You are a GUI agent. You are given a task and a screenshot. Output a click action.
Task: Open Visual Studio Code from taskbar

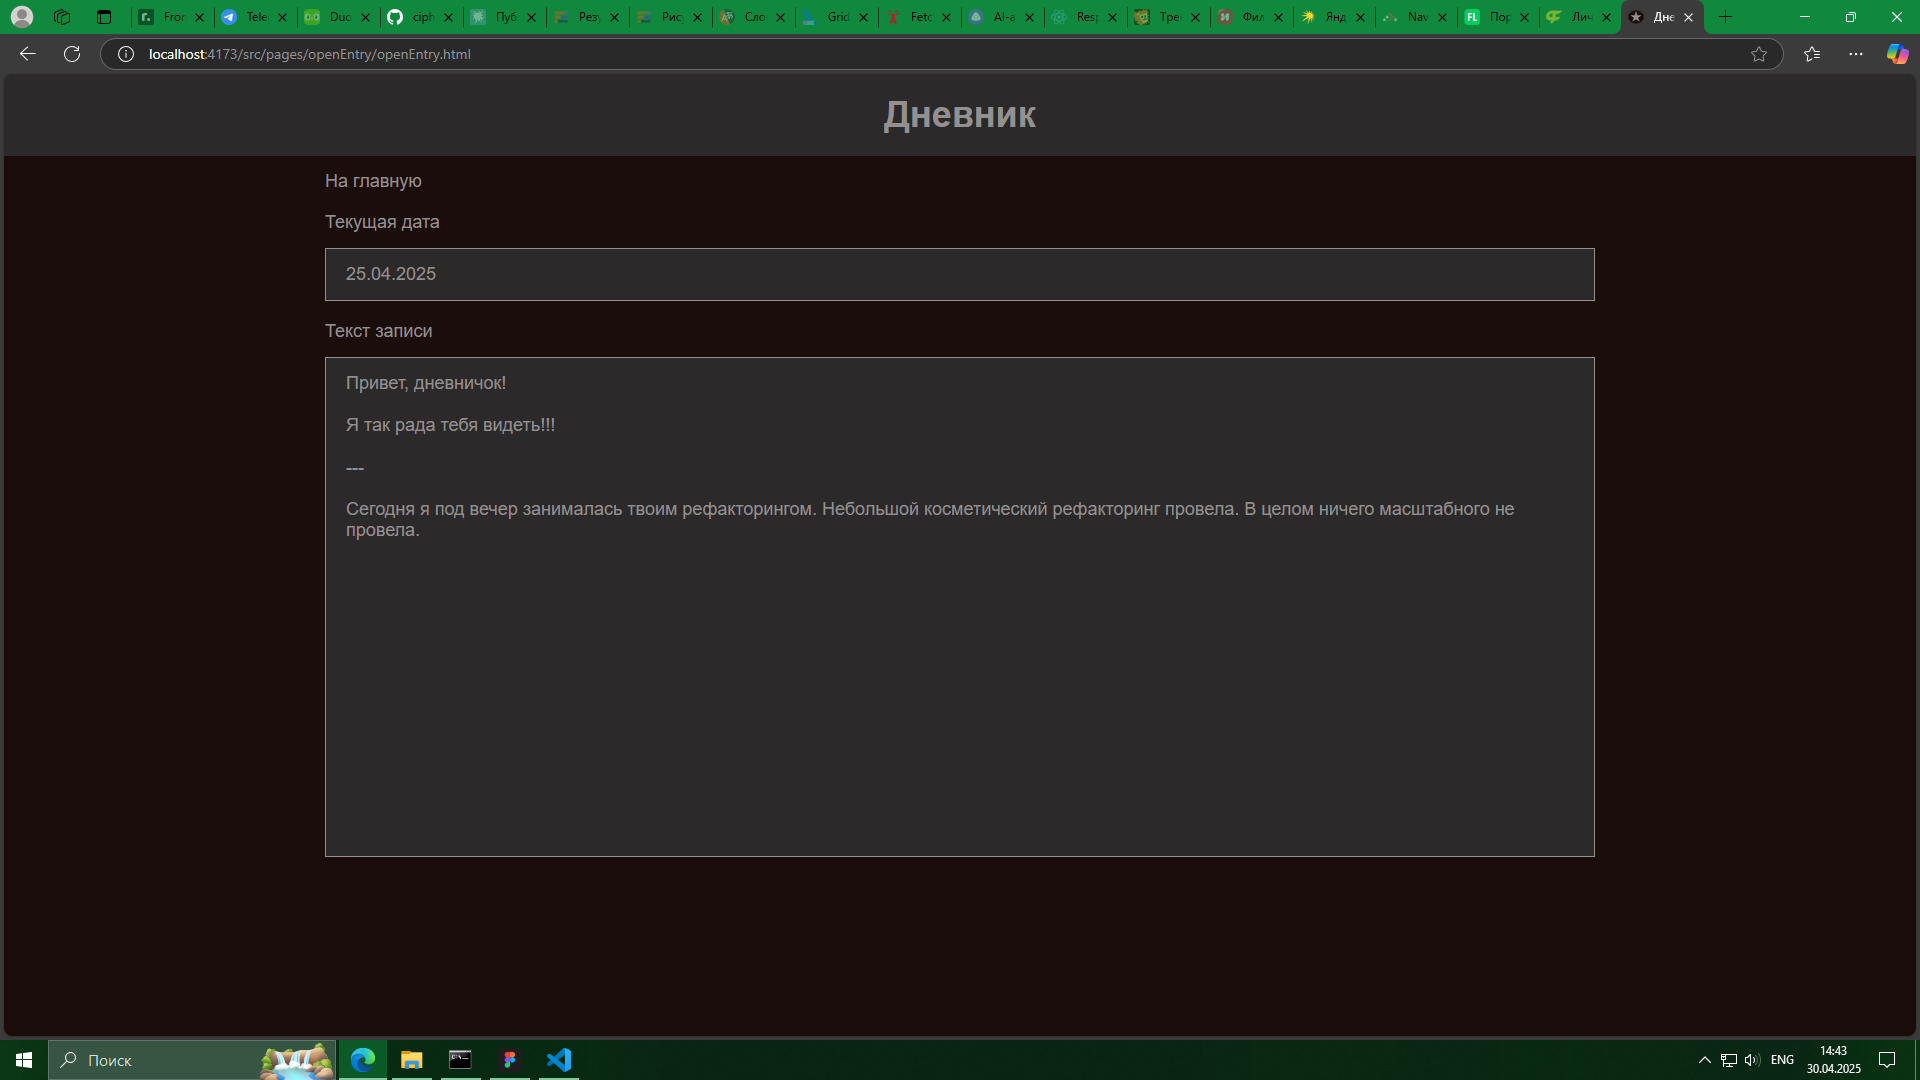click(x=559, y=1060)
